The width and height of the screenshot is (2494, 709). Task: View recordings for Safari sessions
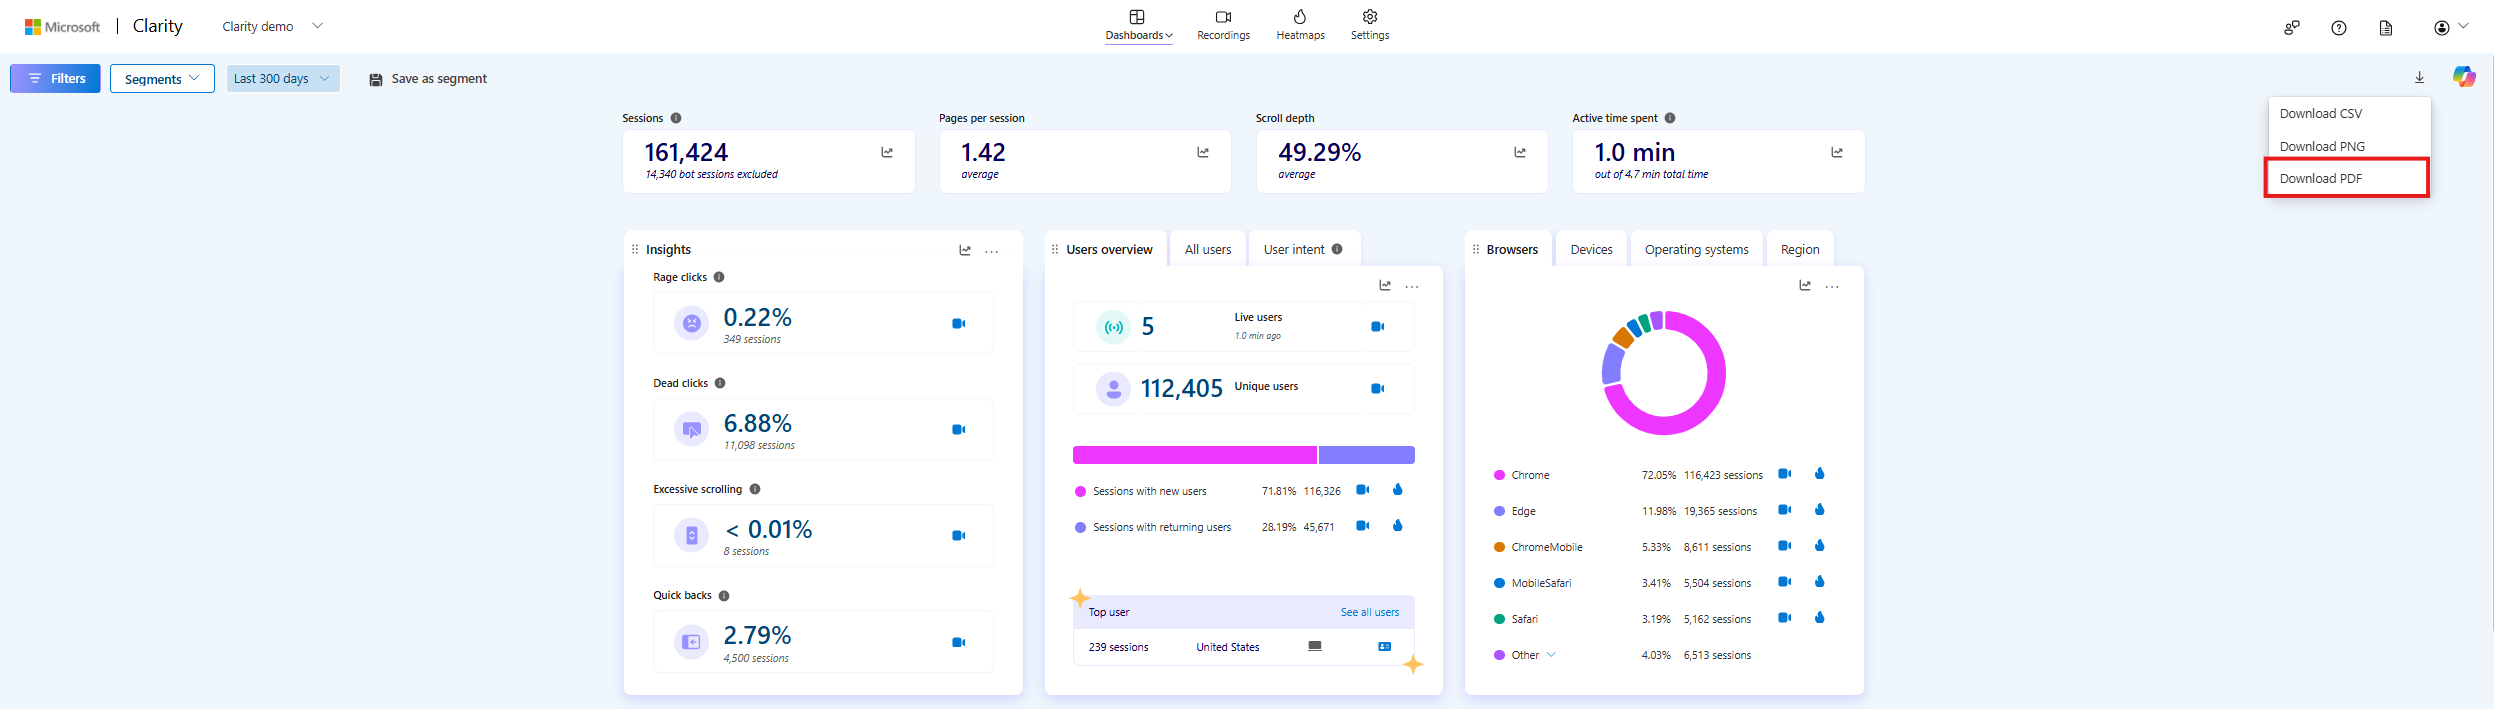pos(1784,617)
